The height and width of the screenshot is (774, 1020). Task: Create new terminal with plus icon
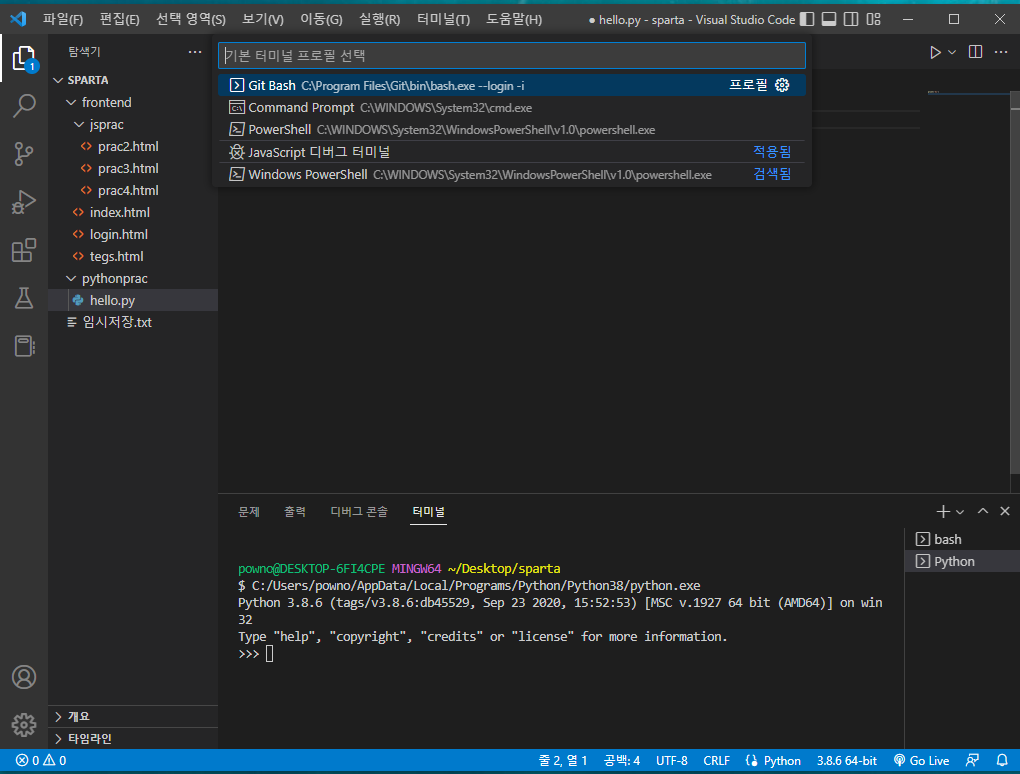(x=943, y=512)
